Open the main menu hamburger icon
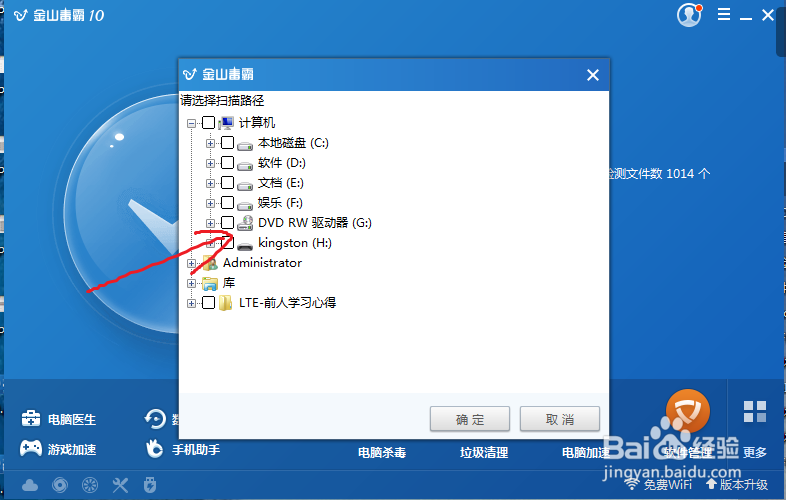The height and width of the screenshot is (500, 786). [x=723, y=14]
